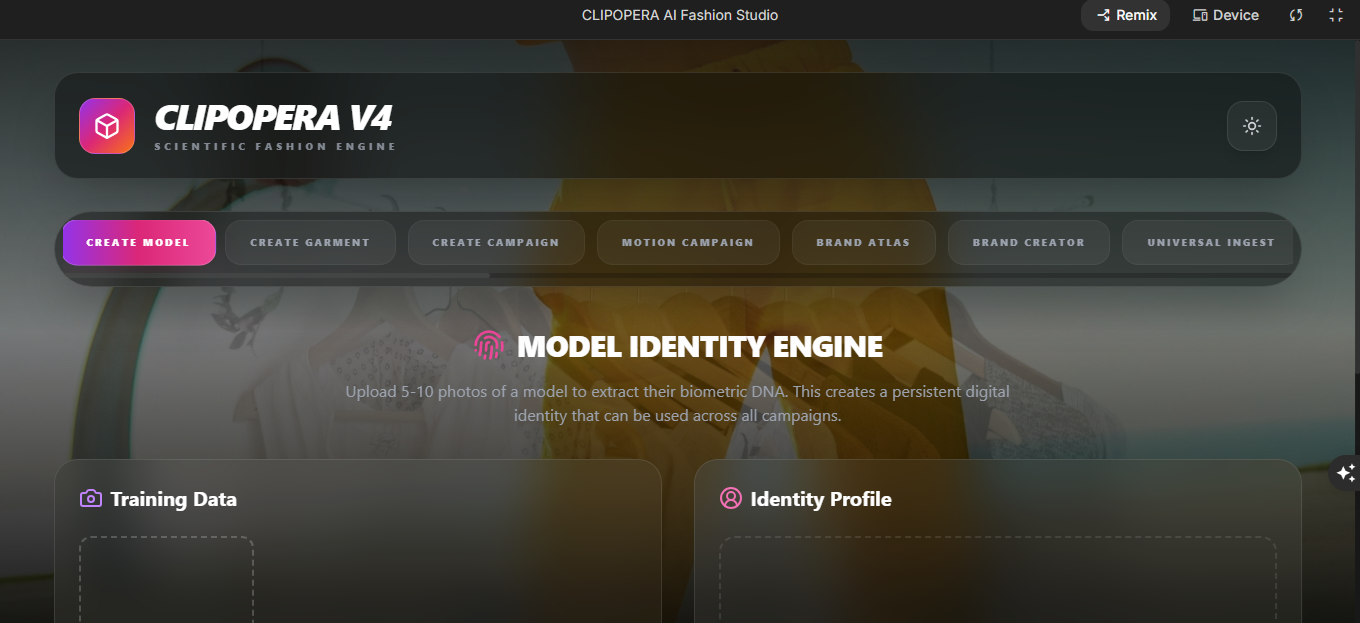The height and width of the screenshot is (623, 1360).
Task: Open the Device preview option
Action: pos(1226,15)
